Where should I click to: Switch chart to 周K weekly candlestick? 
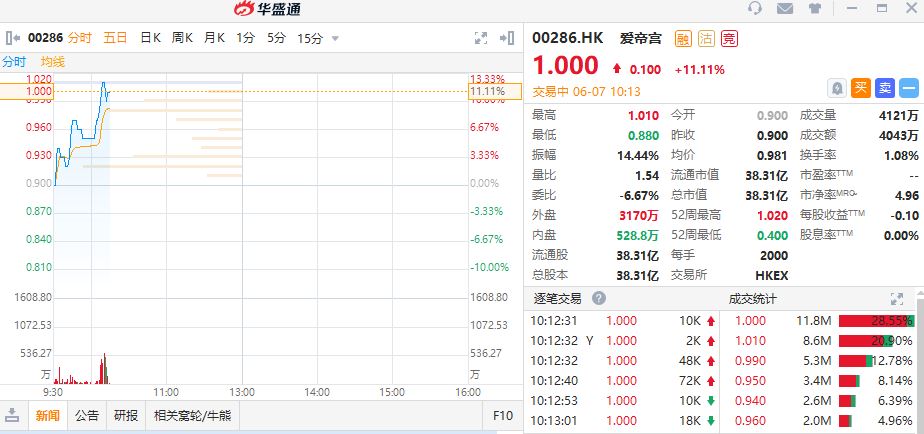point(182,38)
